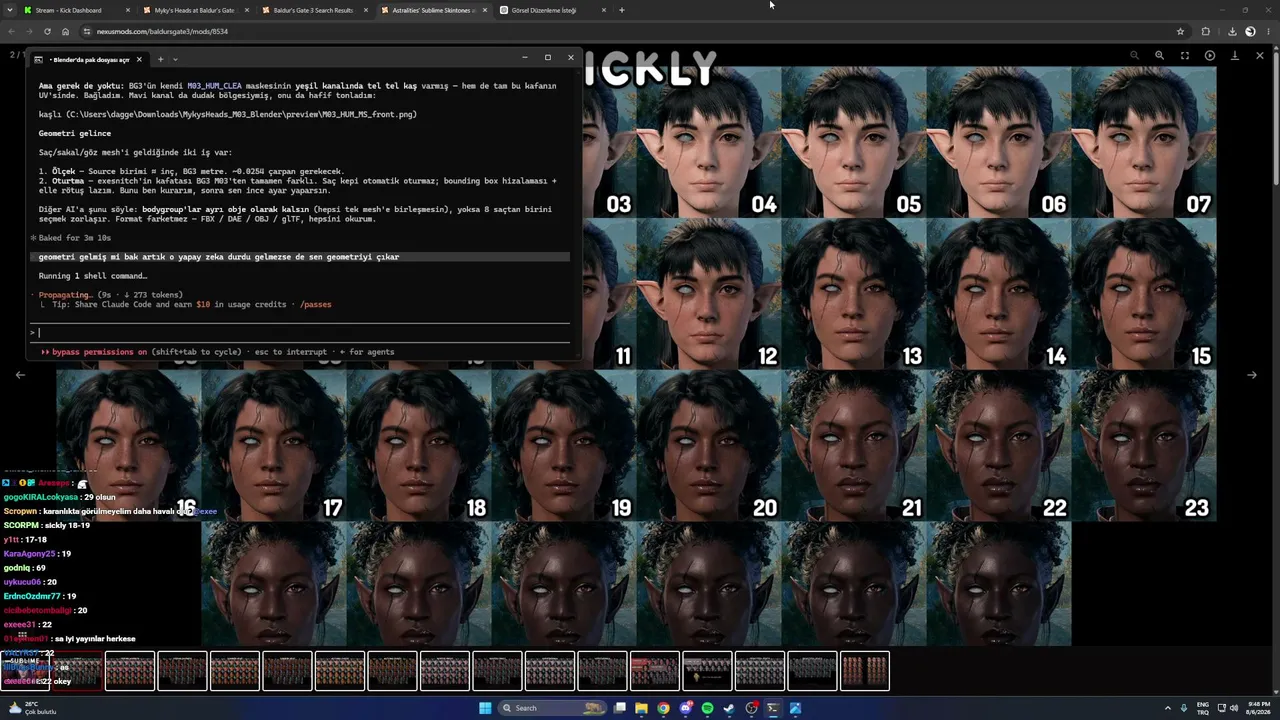Click the "Running 1 shell command…" line
The height and width of the screenshot is (720, 1280).
click(x=93, y=276)
